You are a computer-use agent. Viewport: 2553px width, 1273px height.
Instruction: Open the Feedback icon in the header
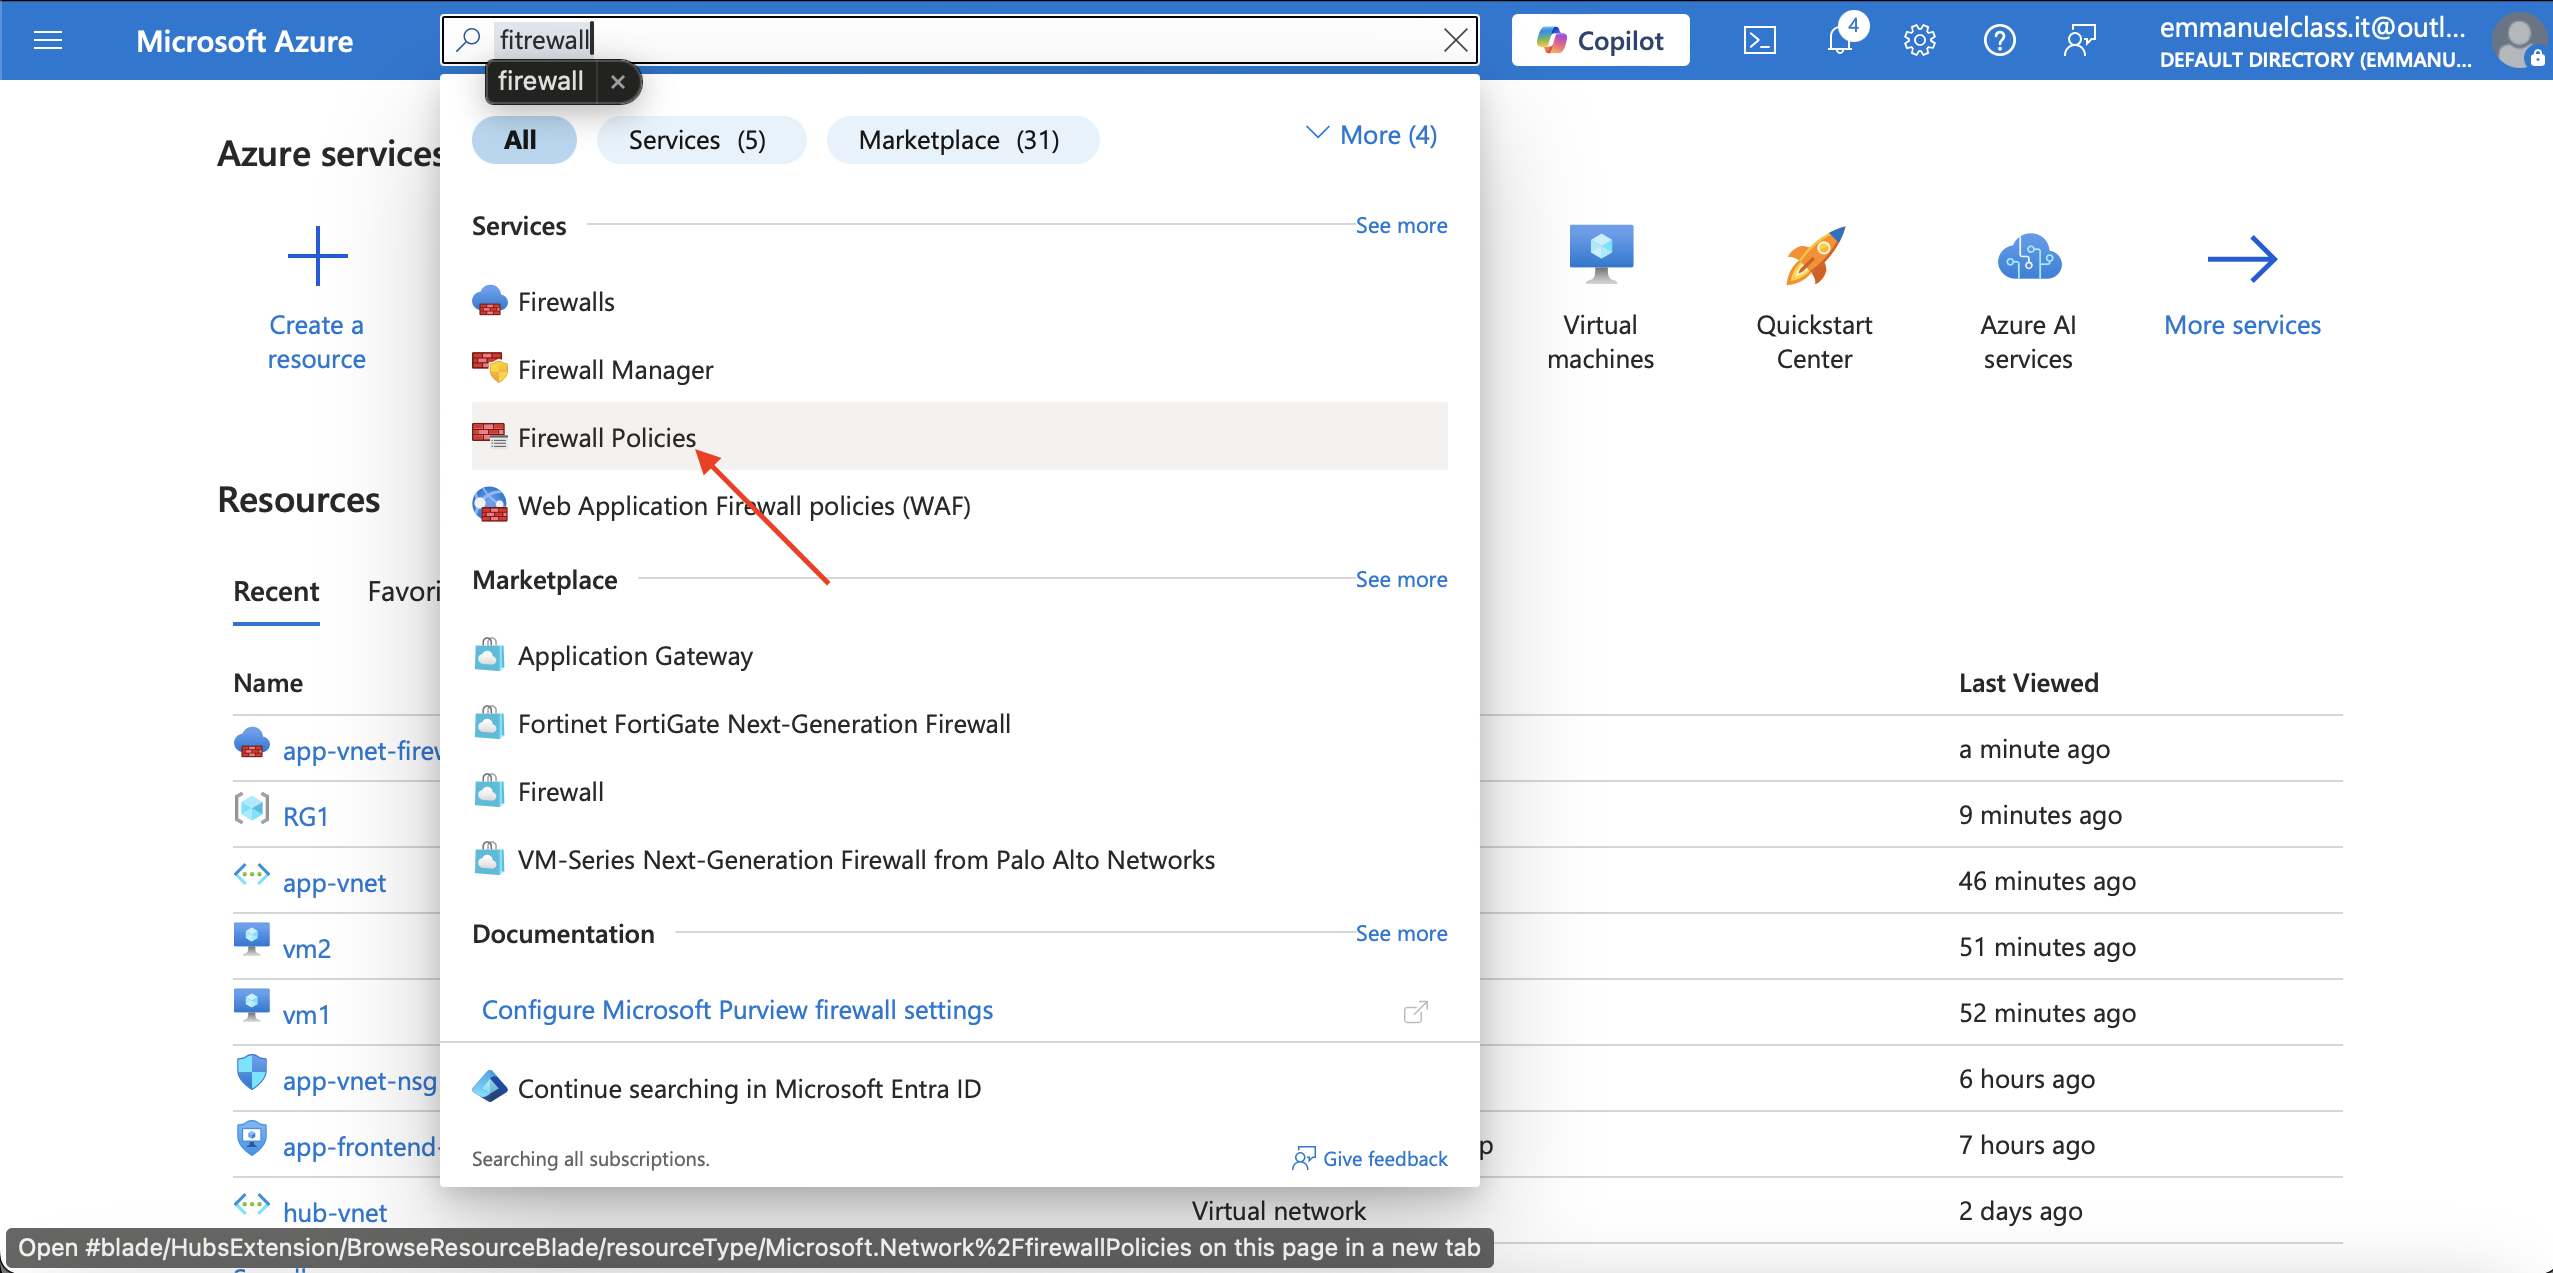tap(2079, 40)
